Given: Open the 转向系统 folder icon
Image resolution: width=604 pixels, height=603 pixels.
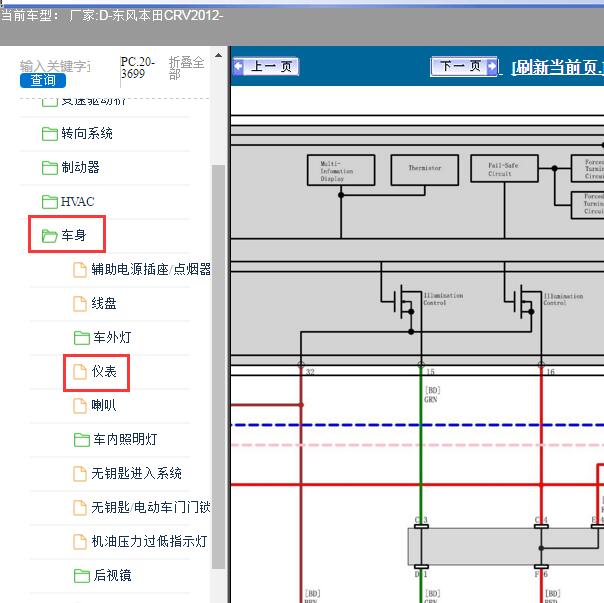Looking at the screenshot, I should coord(50,134).
